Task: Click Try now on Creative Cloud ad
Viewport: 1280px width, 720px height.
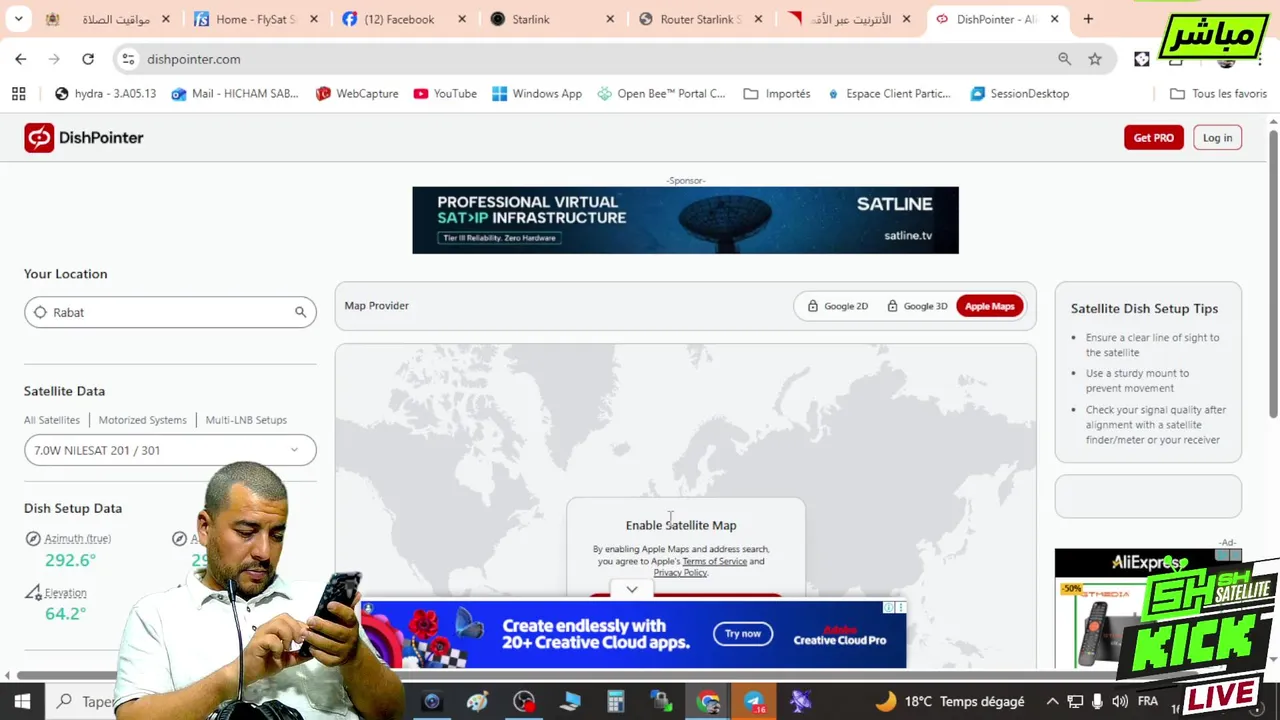Action: pyautogui.click(x=743, y=633)
